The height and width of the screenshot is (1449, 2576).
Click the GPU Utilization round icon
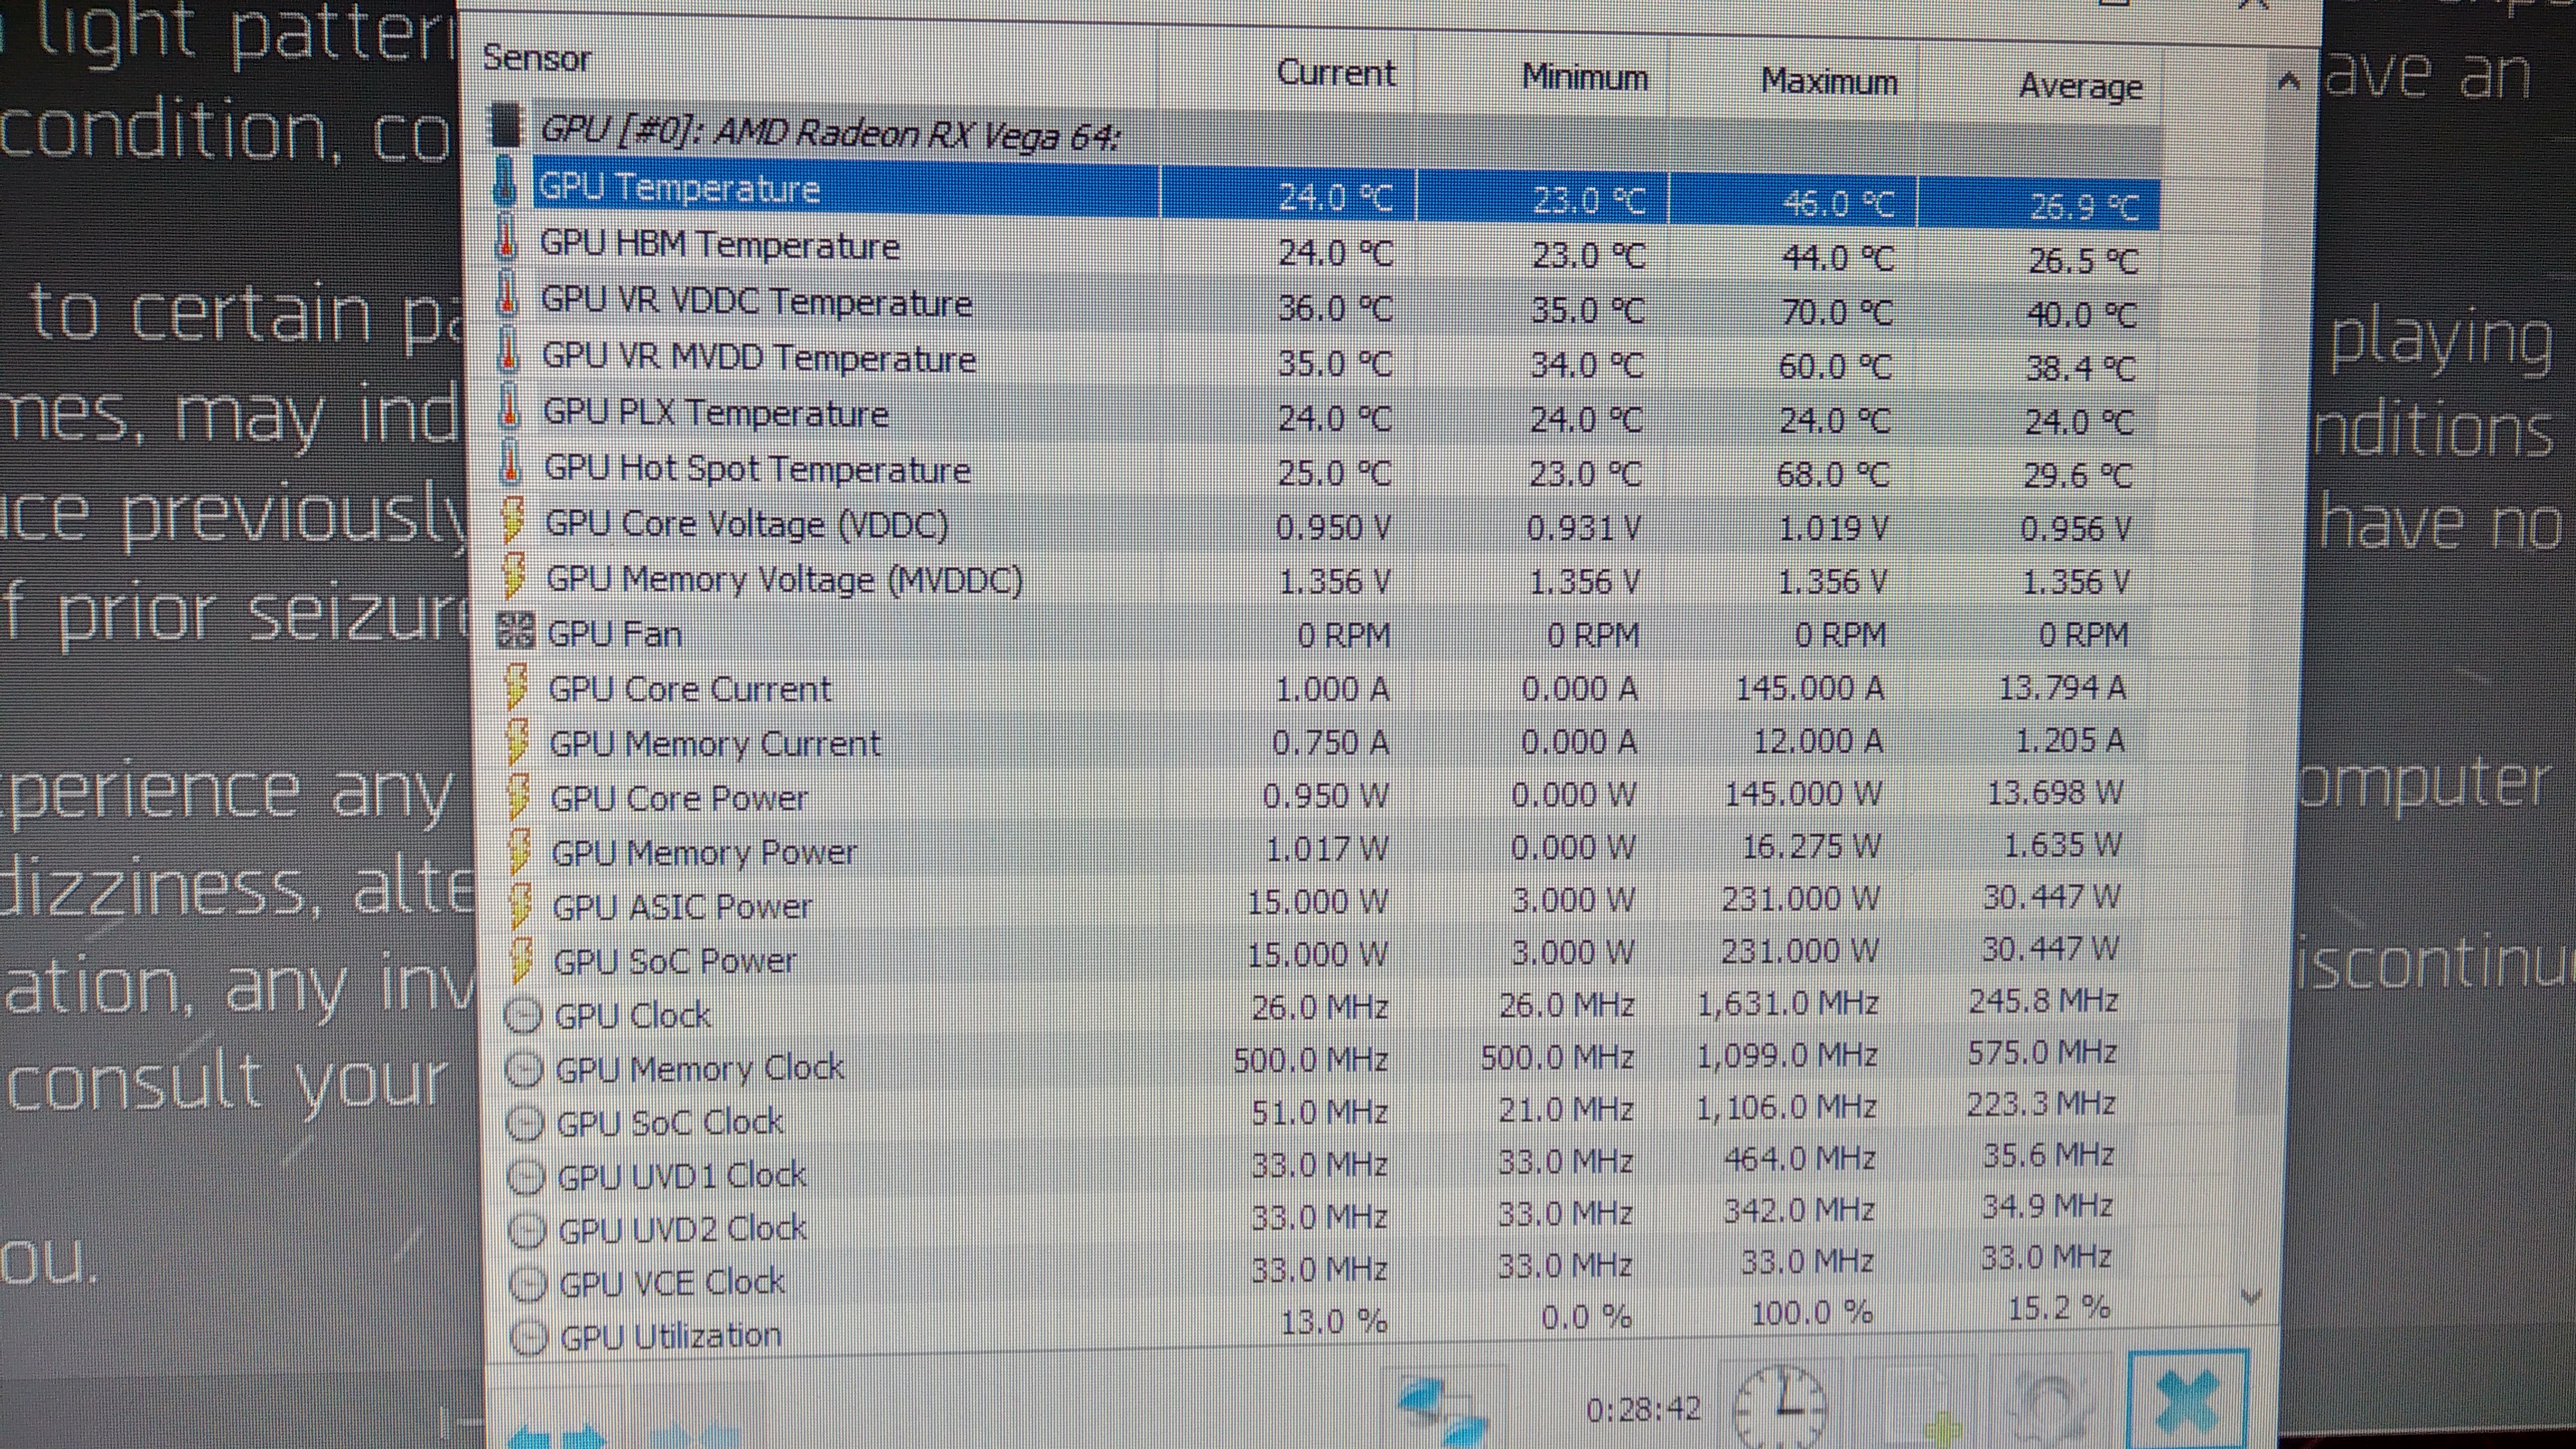coord(529,1337)
